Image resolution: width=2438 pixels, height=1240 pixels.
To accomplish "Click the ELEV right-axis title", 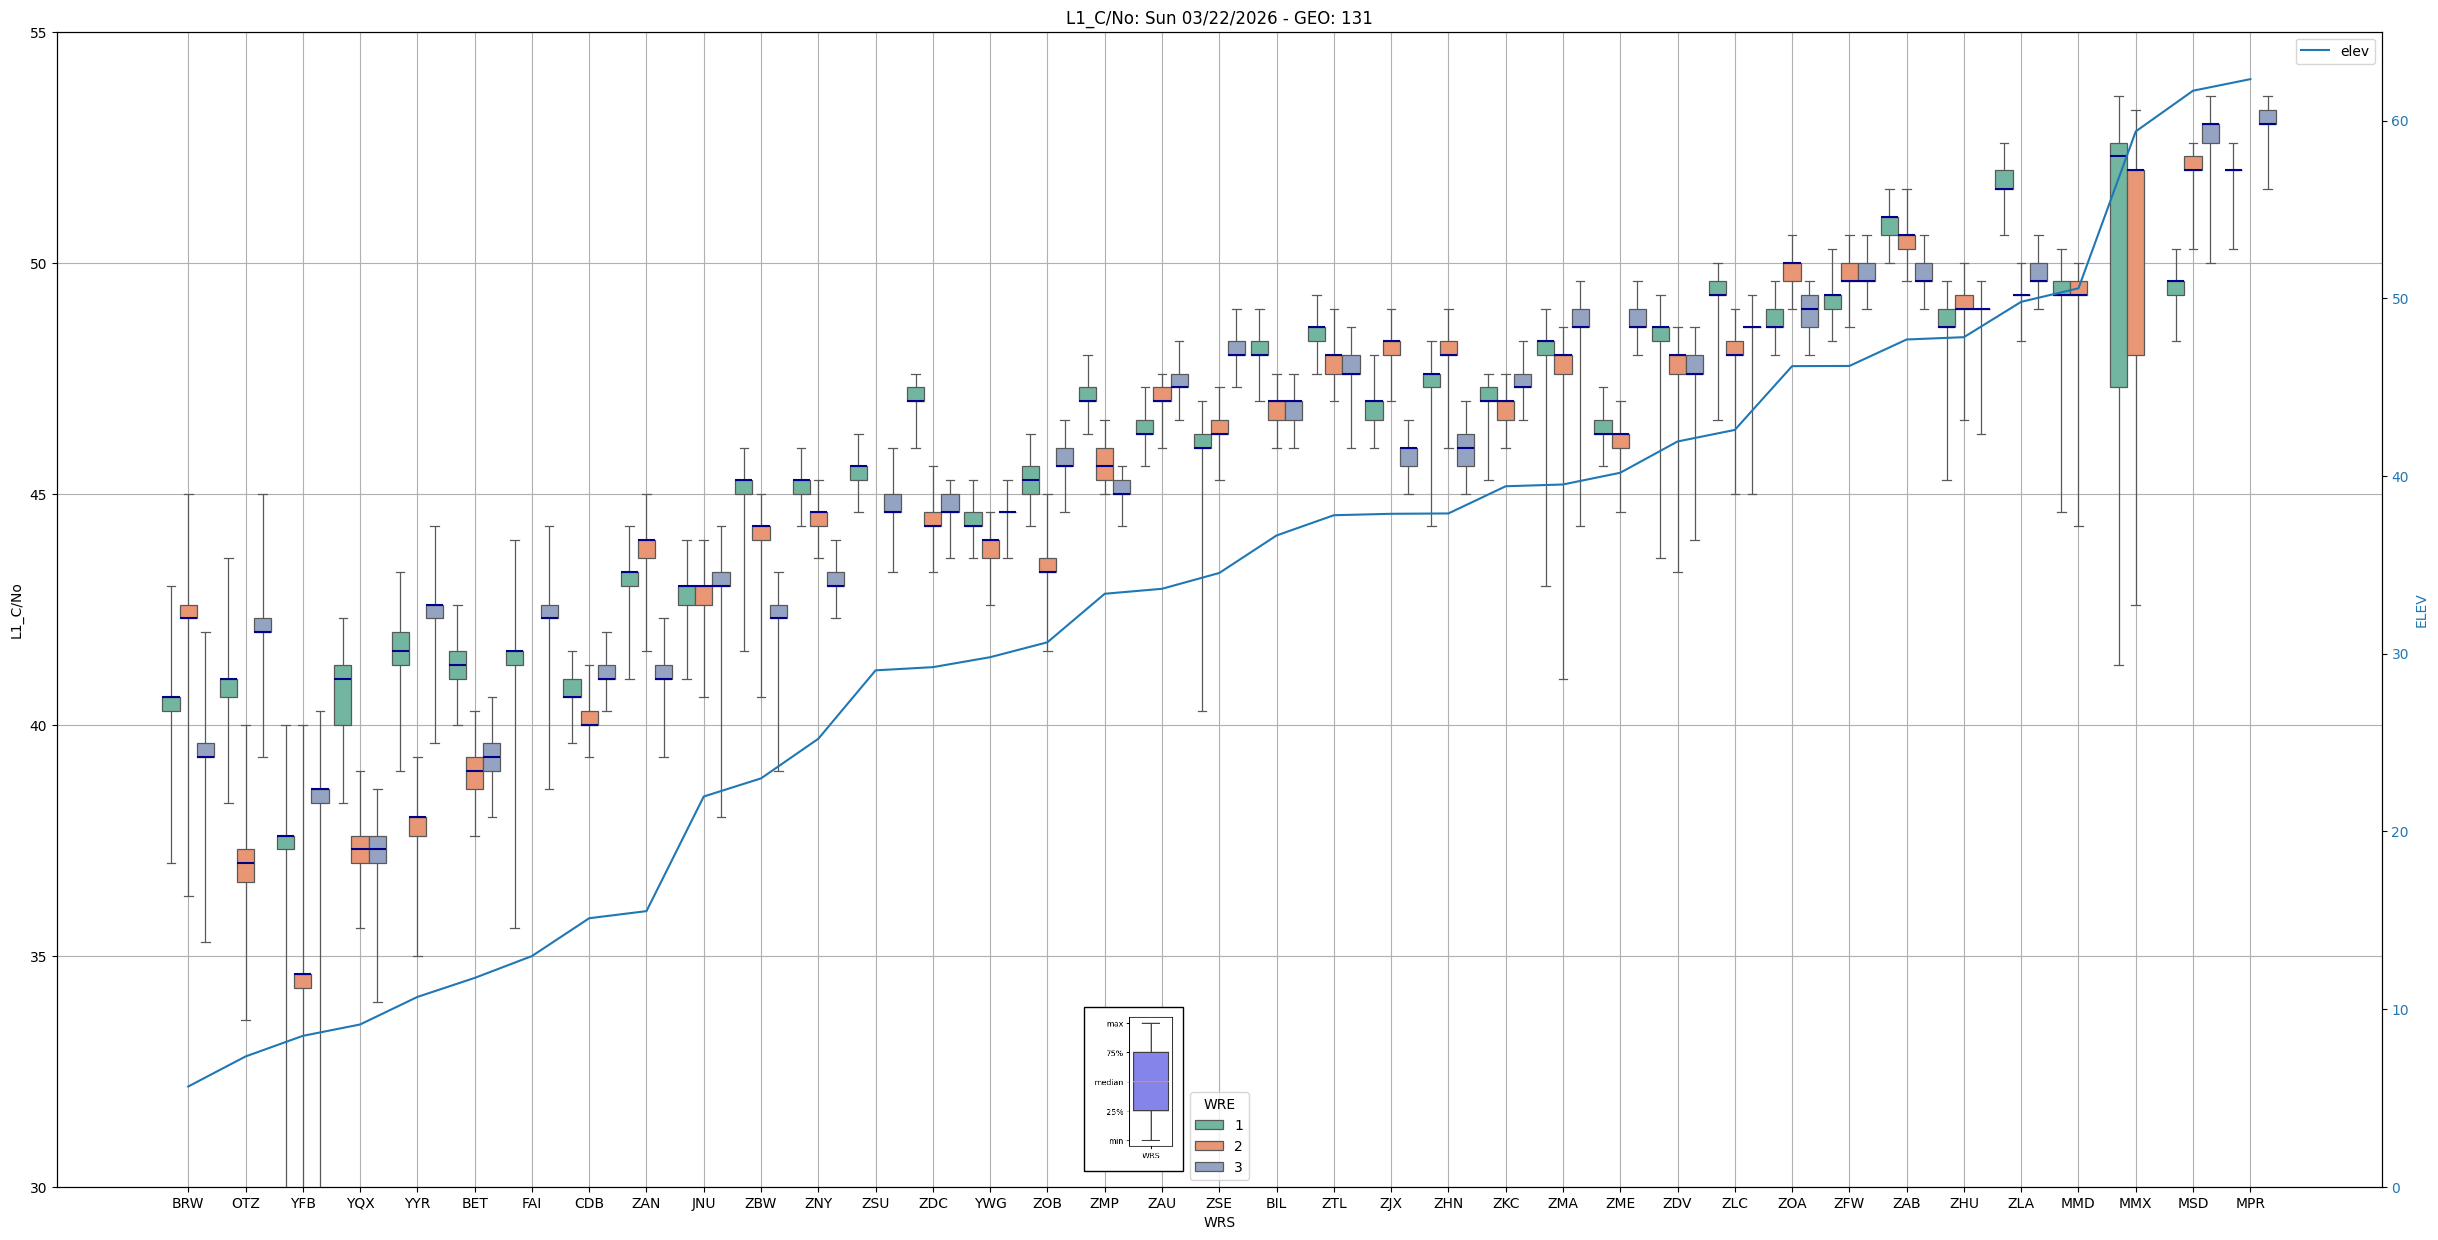I will [x=2421, y=611].
